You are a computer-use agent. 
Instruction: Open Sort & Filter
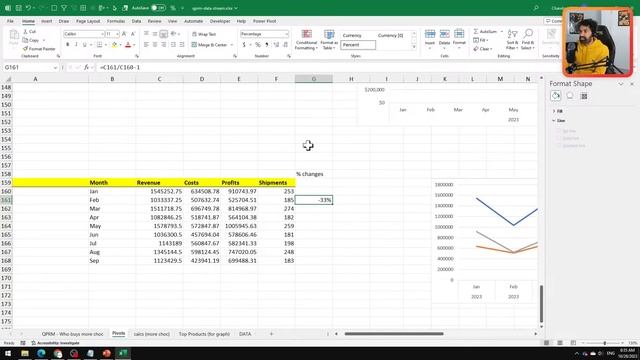(512, 39)
